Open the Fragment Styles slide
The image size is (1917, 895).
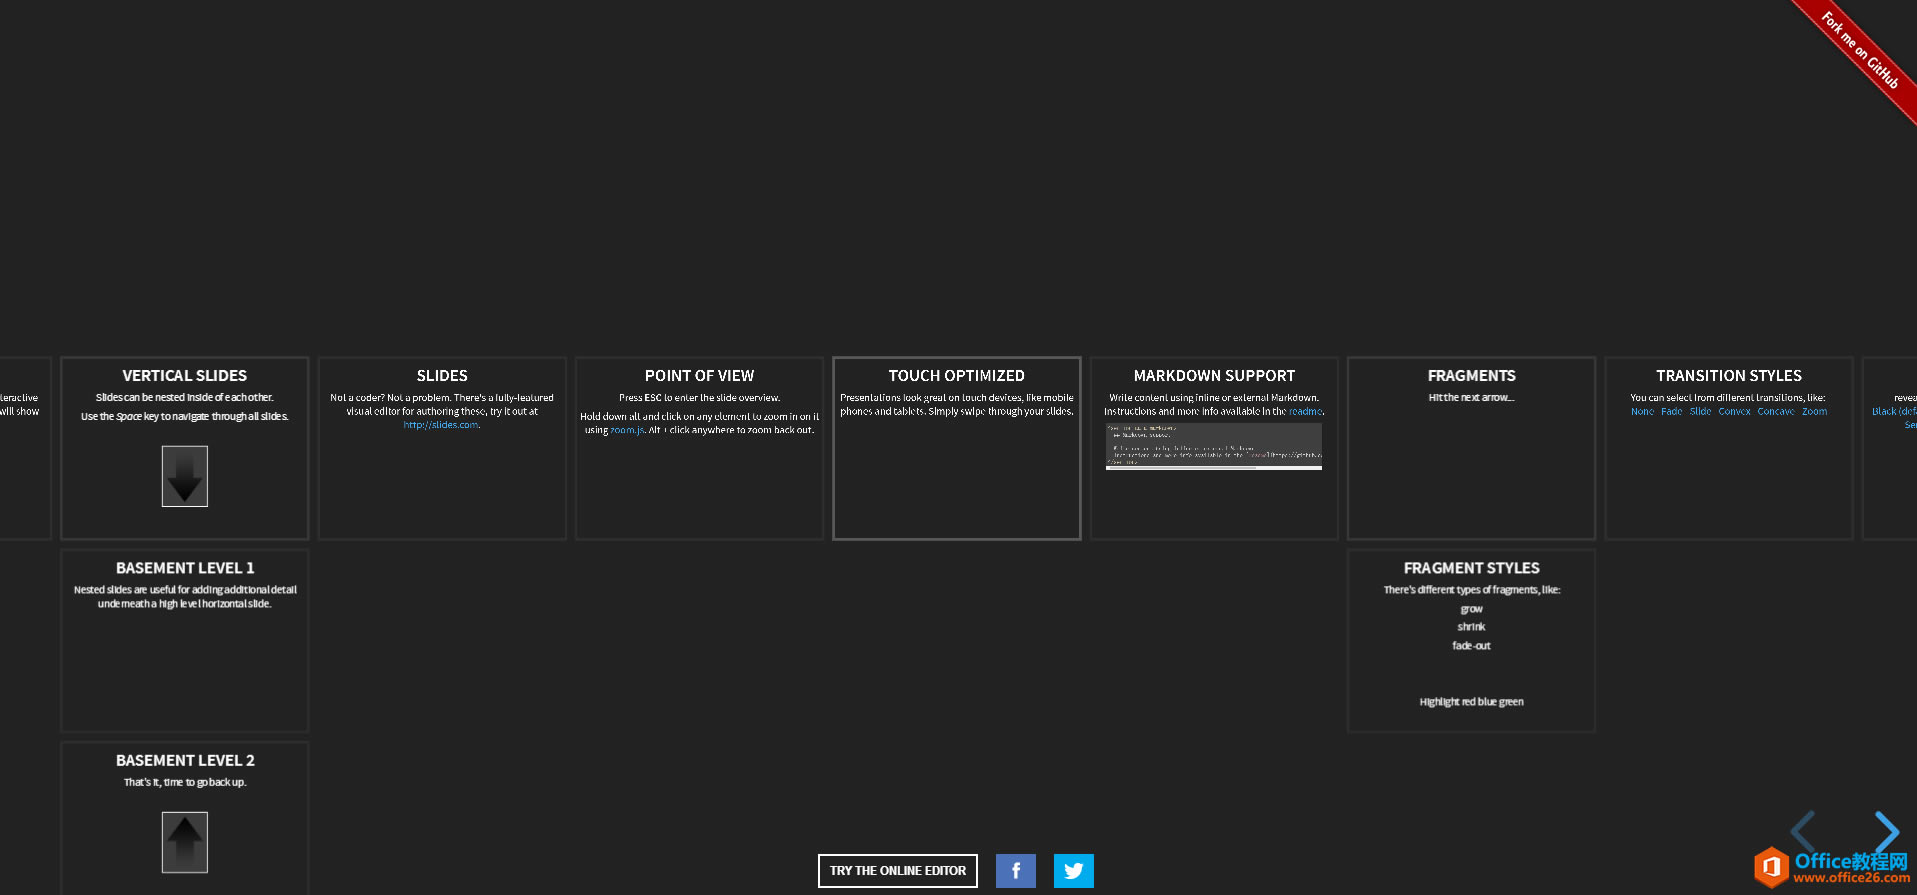[1471, 640]
